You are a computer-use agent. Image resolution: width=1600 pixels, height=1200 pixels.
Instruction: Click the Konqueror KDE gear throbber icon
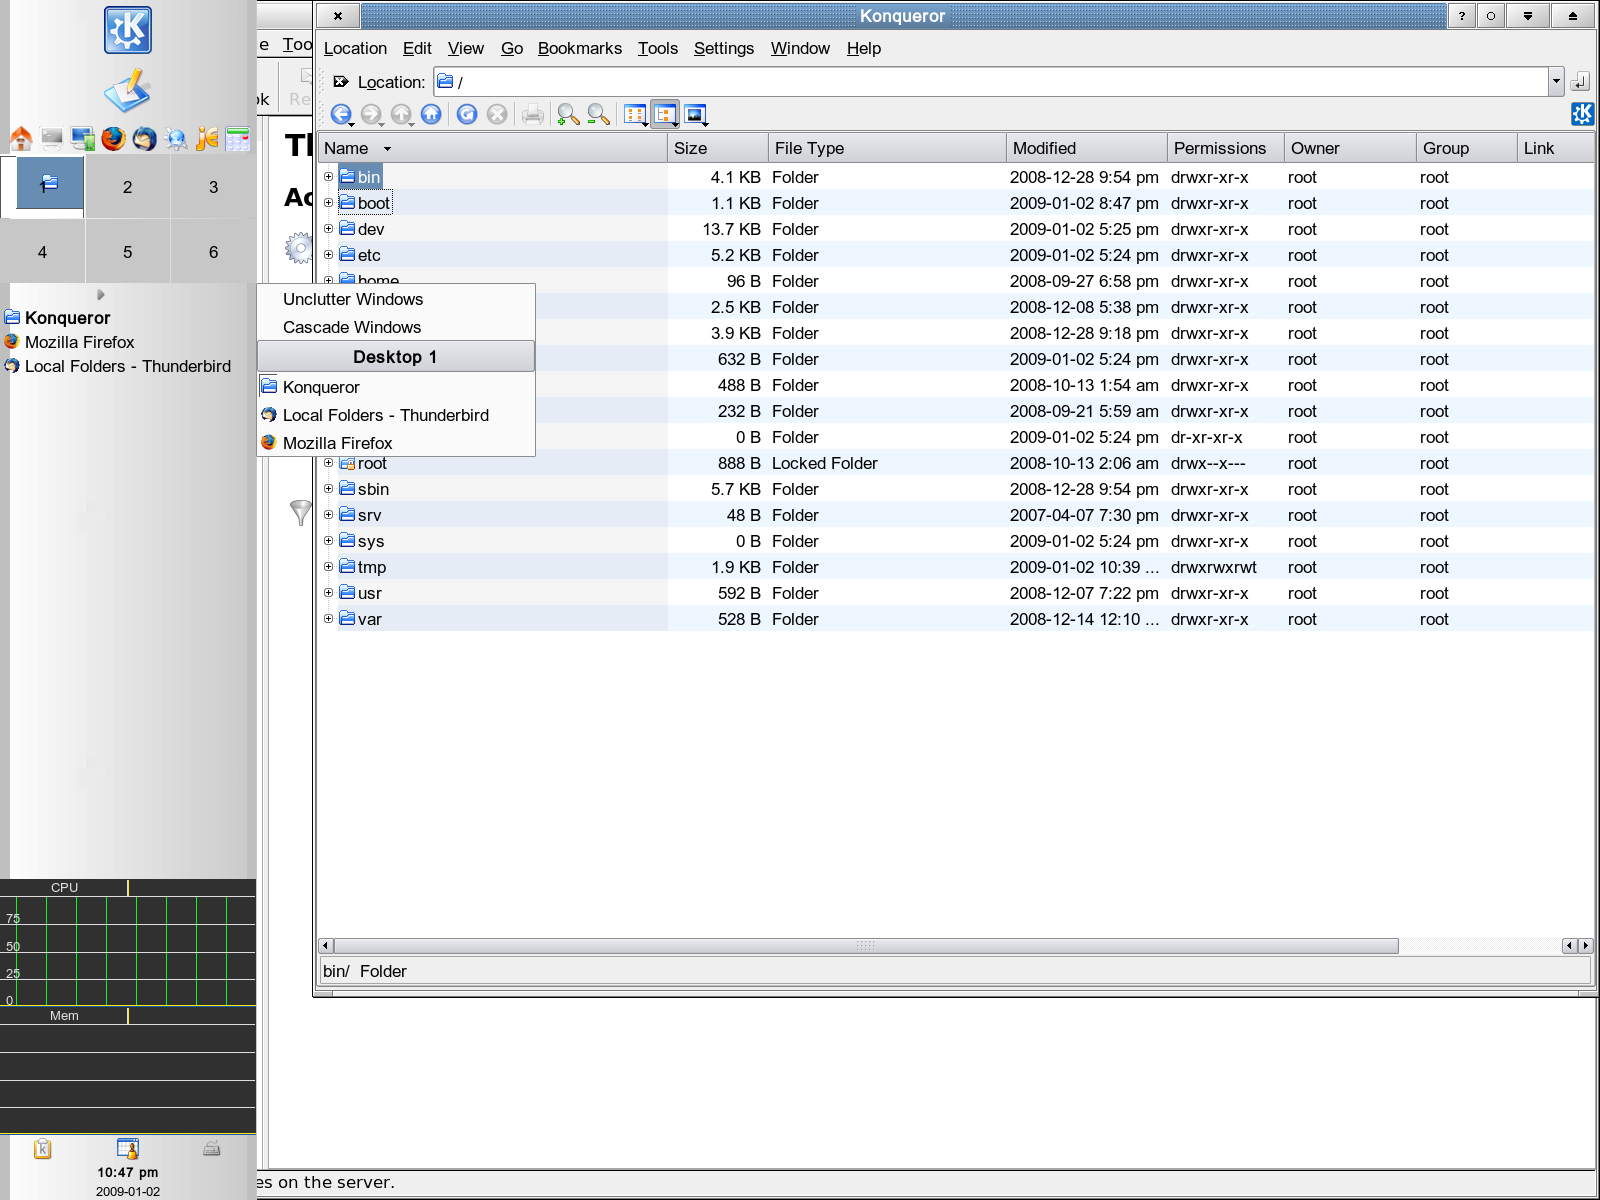1582,114
